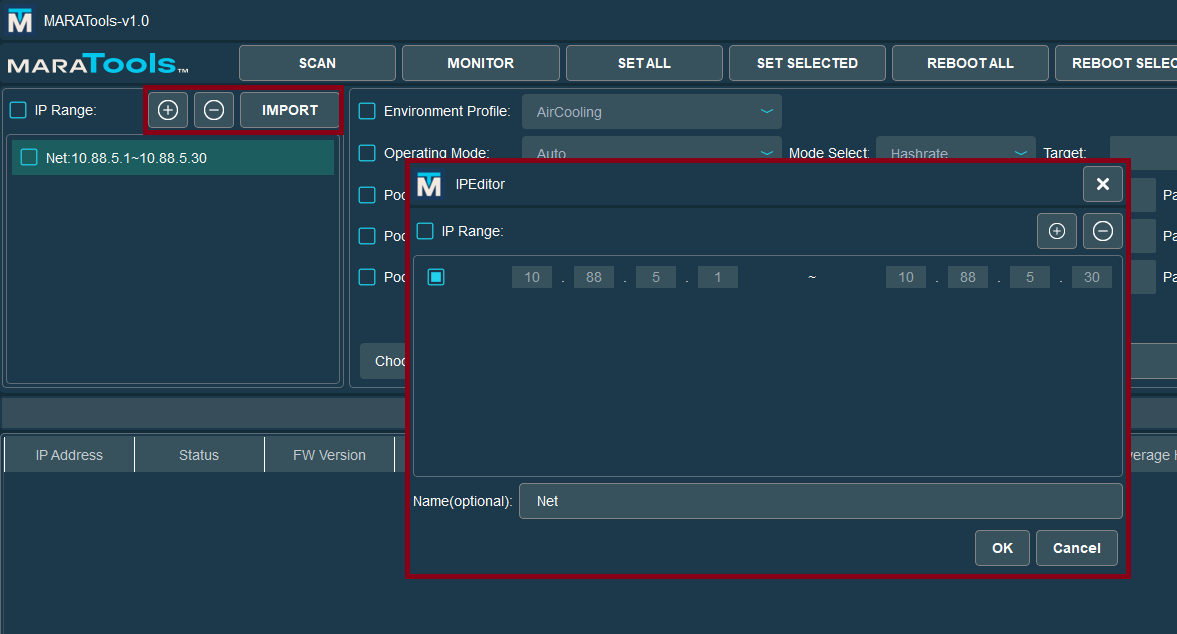
Task: Click the REBOOT ALL button
Action: pyautogui.click(x=971, y=63)
